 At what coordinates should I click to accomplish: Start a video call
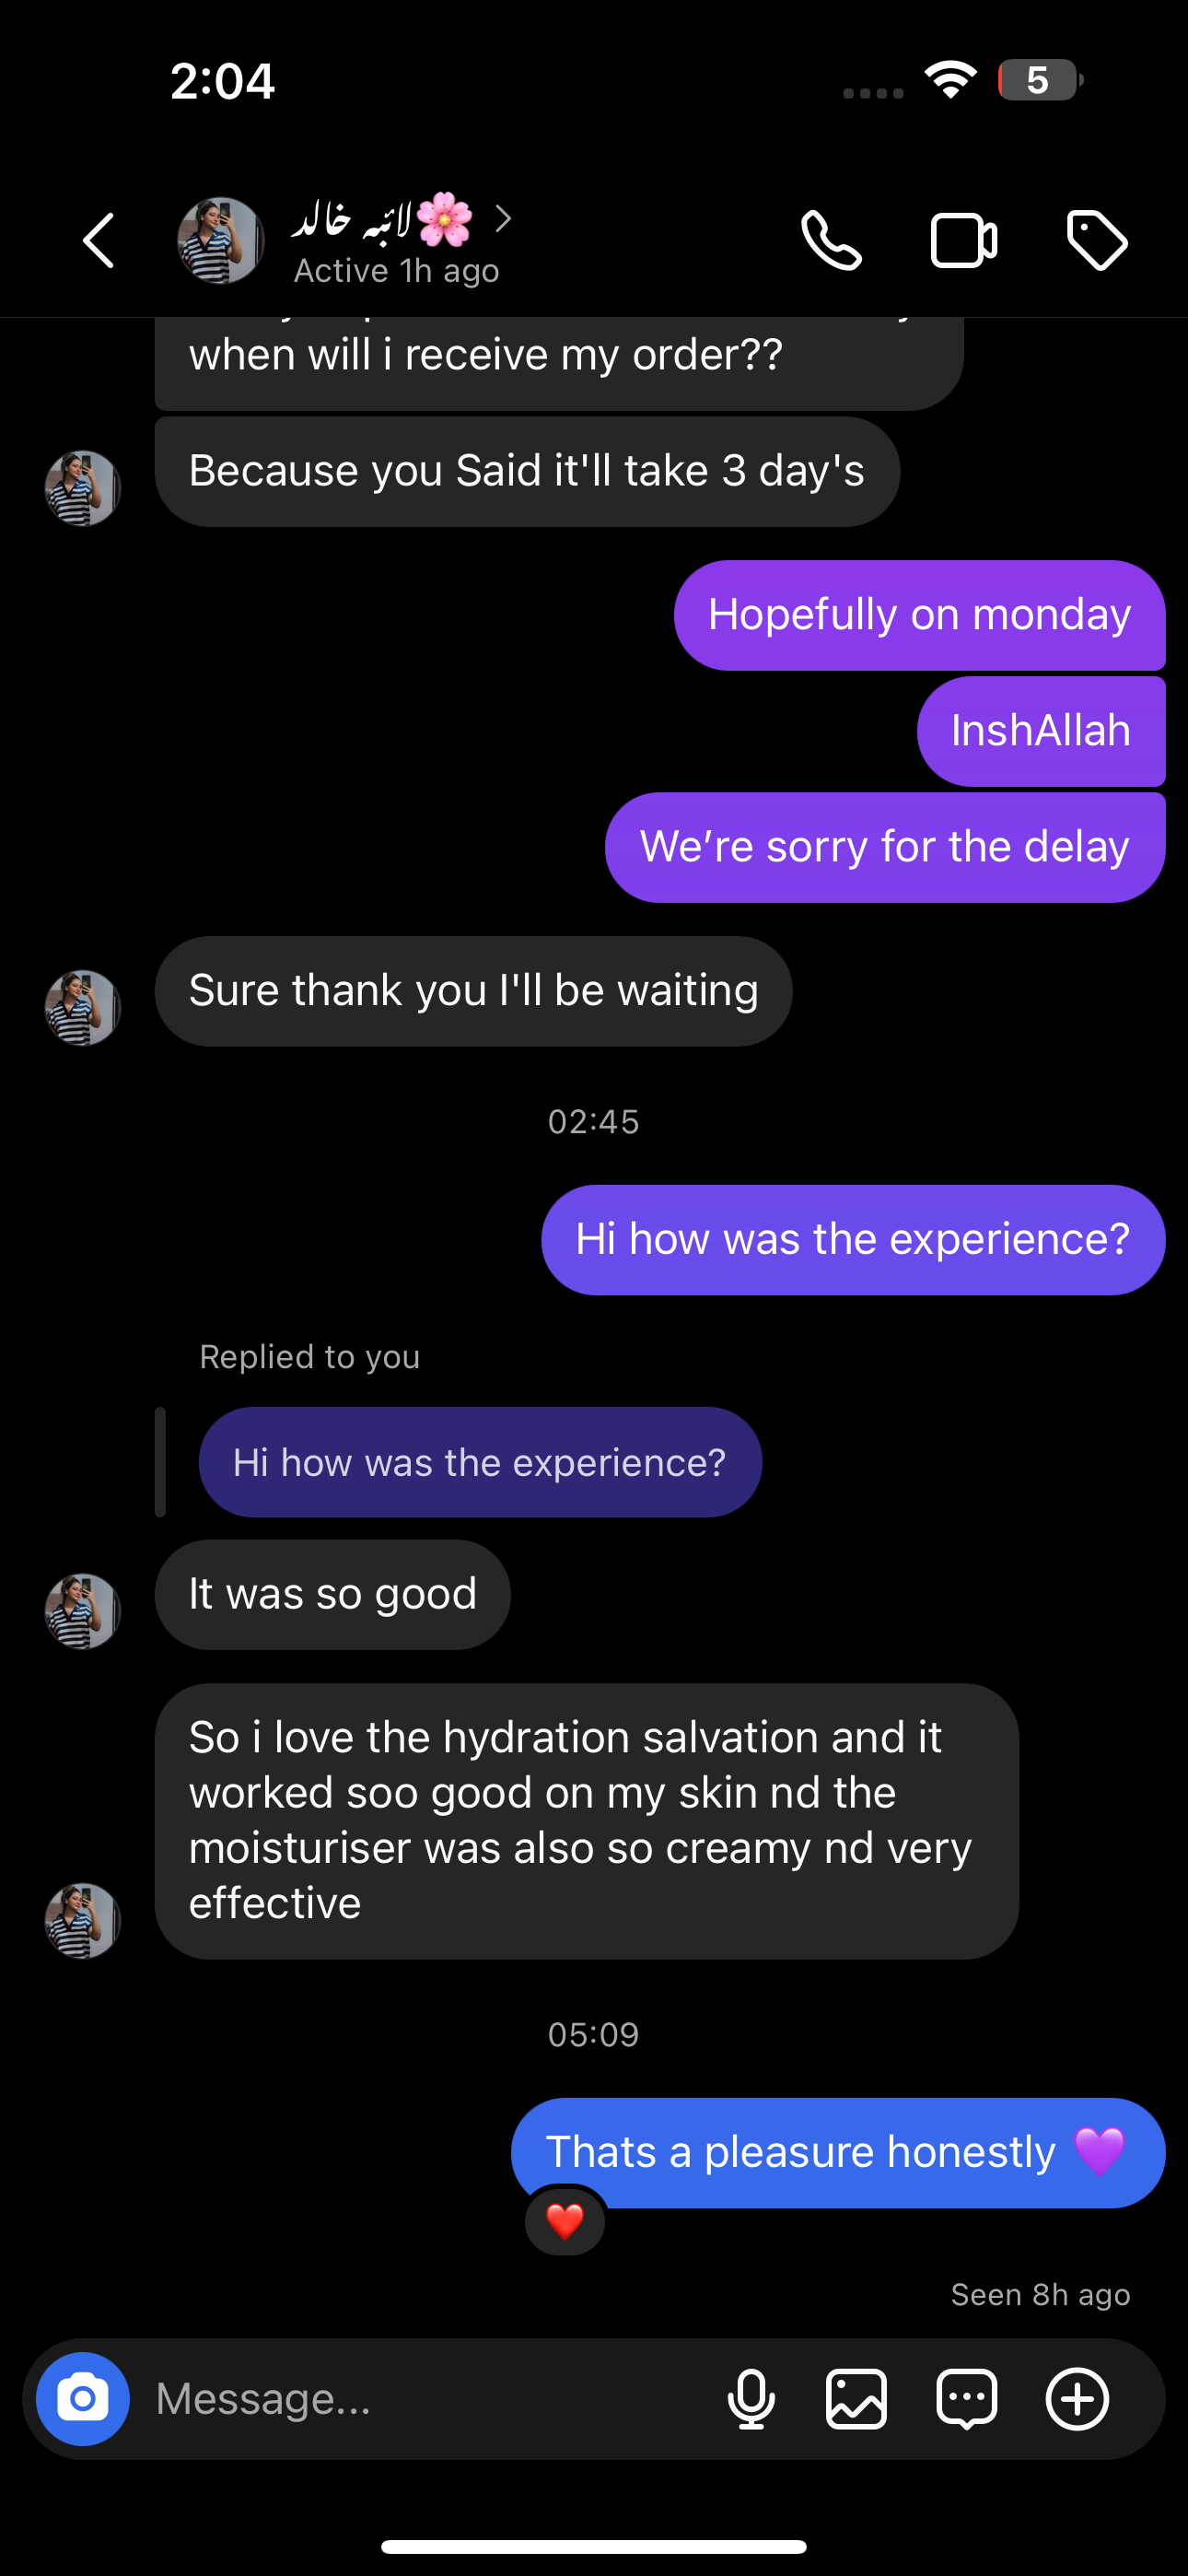(x=963, y=241)
